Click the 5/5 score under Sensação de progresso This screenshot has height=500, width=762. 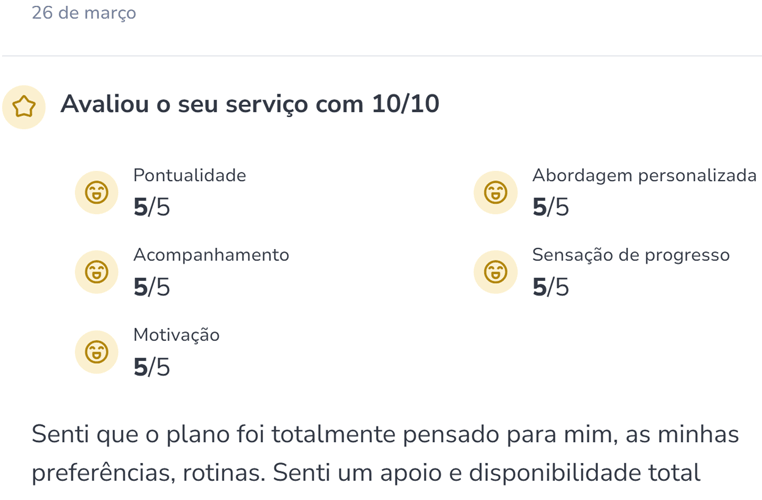[550, 288]
